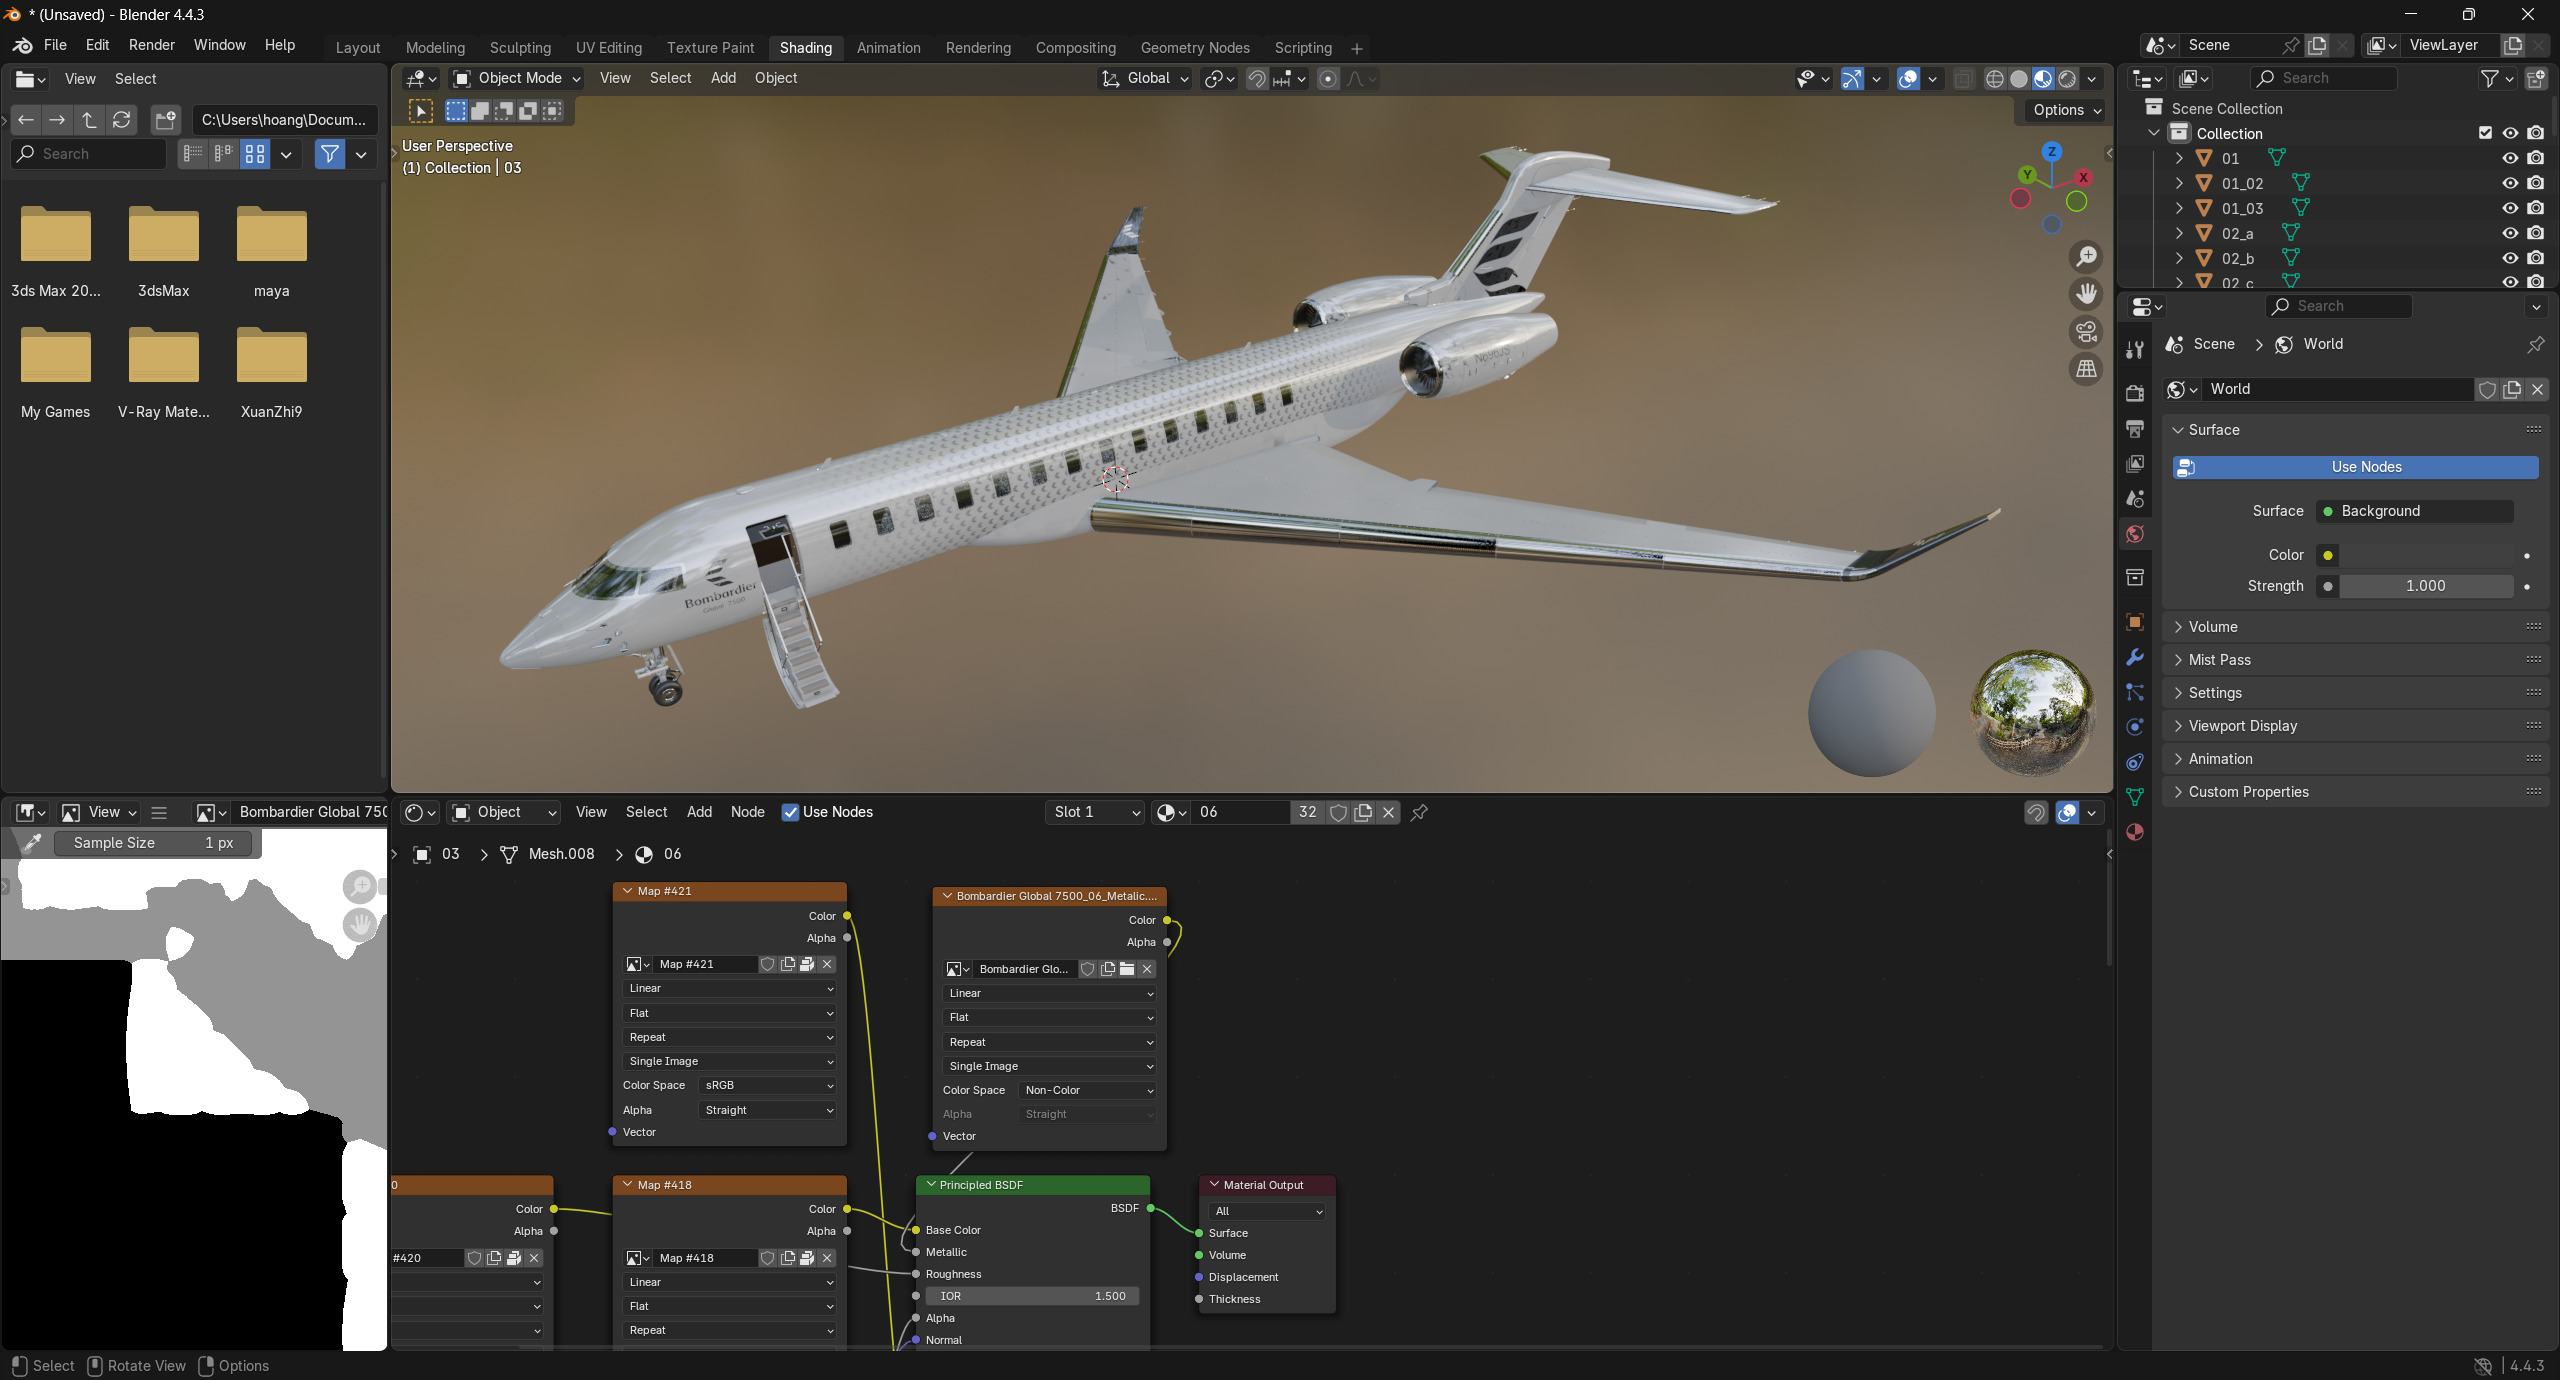
Task: Toggle the camera view gizmo button
Action: [x=2086, y=332]
